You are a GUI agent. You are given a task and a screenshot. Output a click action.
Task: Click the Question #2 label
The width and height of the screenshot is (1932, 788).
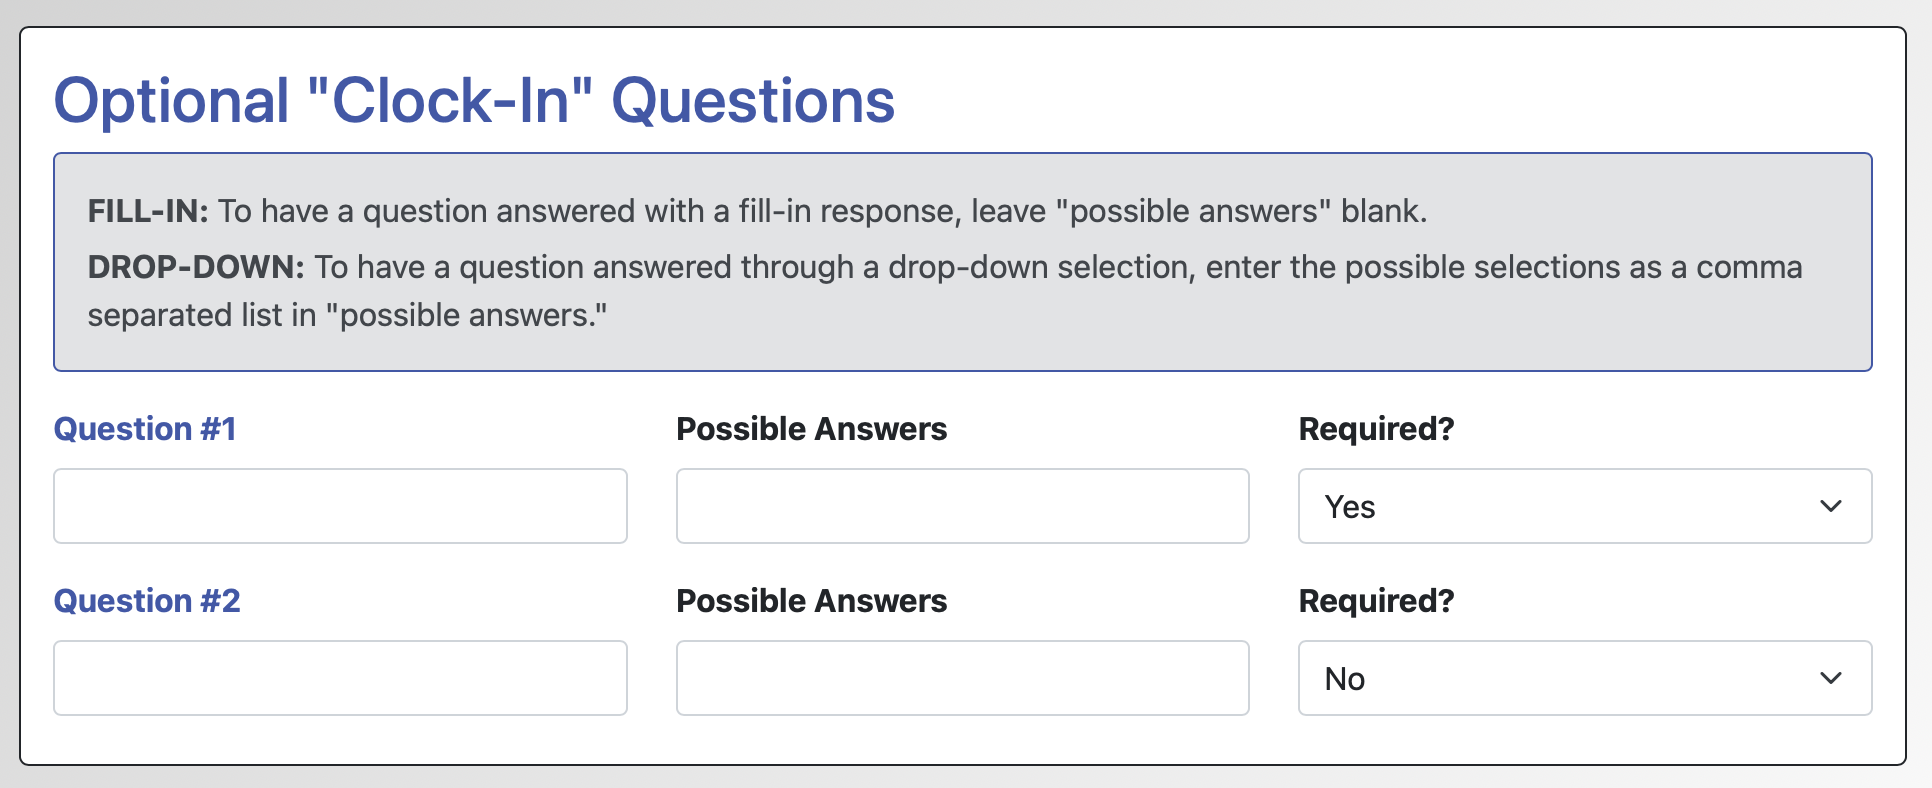pos(147,601)
